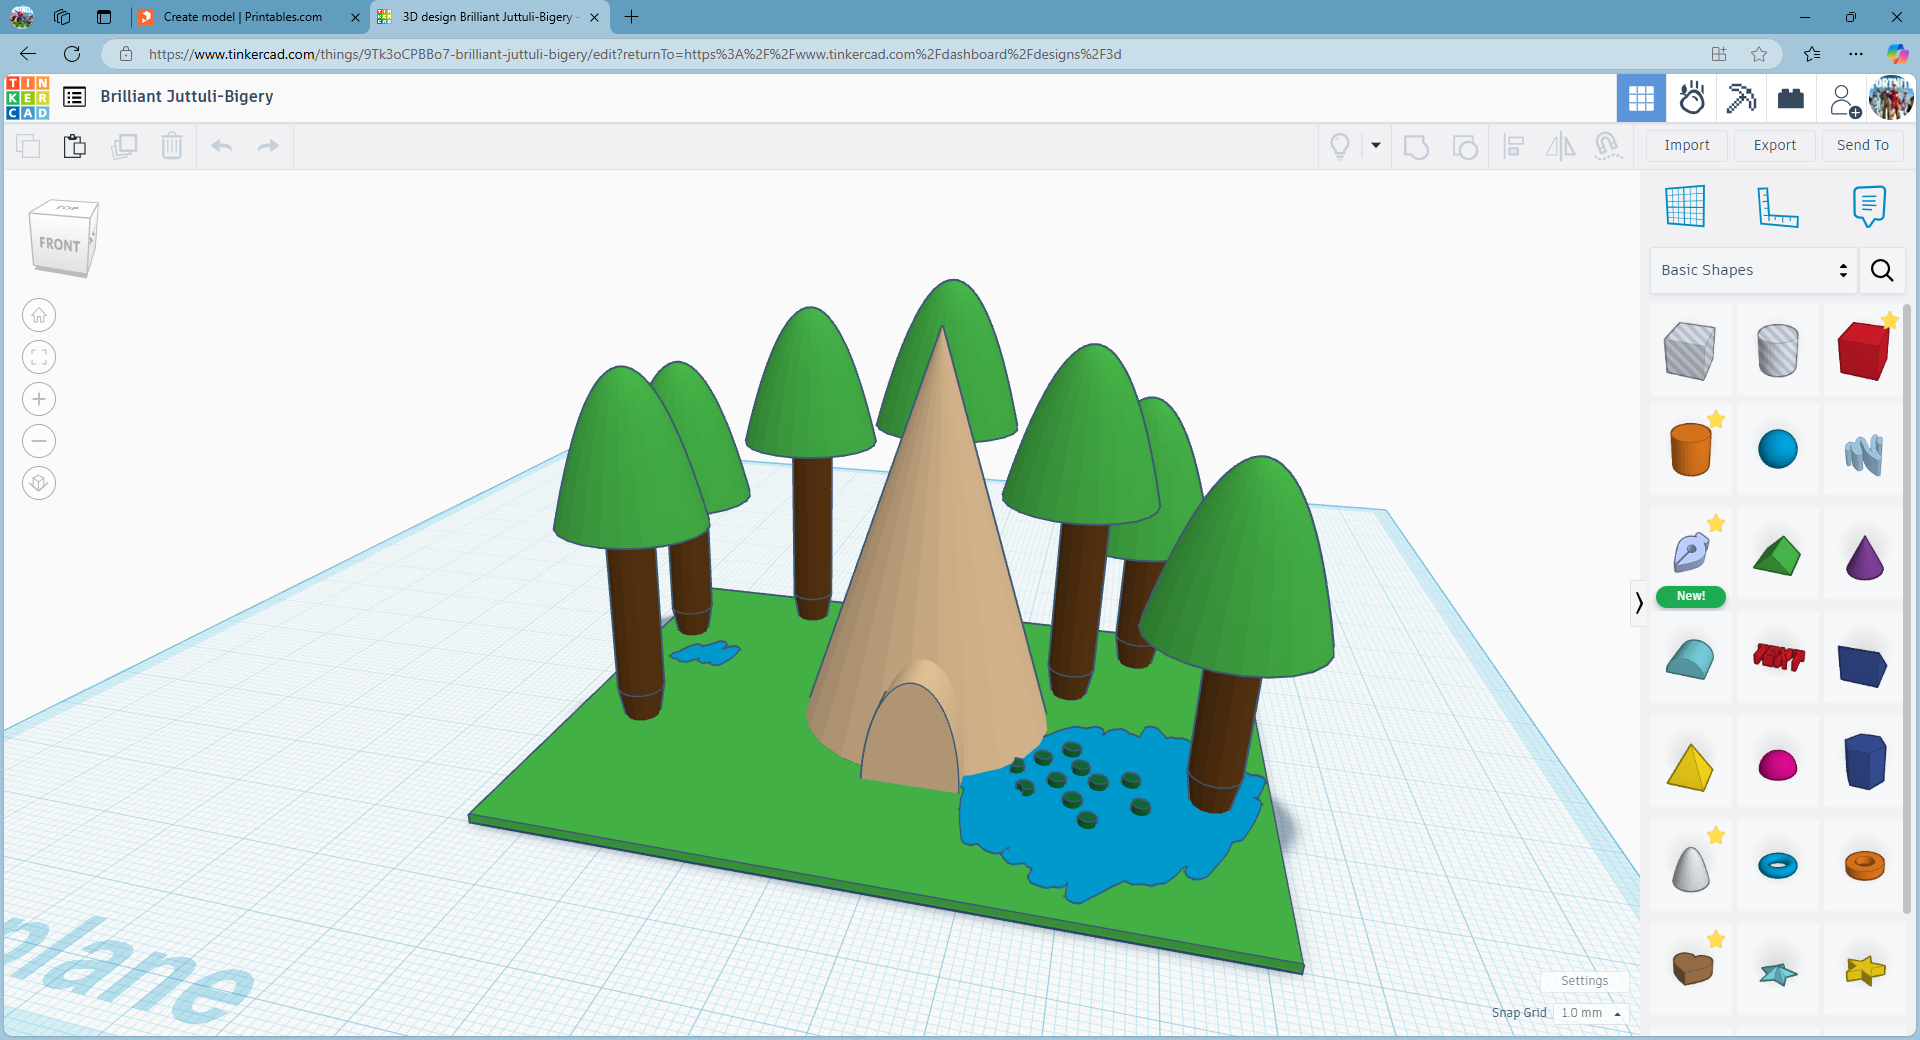
Task: Click the invite people icon
Action: (1844, 100)
